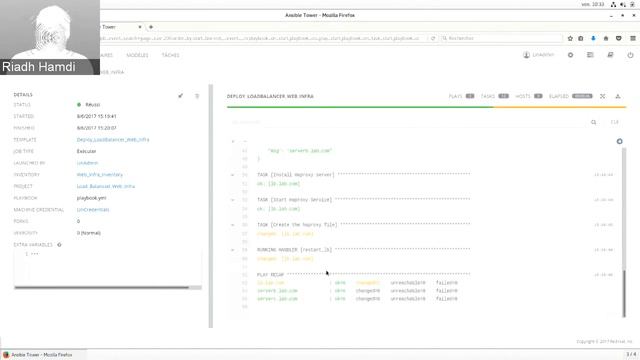Delete job with trash icon
This screenshot has width=640, height=360.
click(197, 96)
